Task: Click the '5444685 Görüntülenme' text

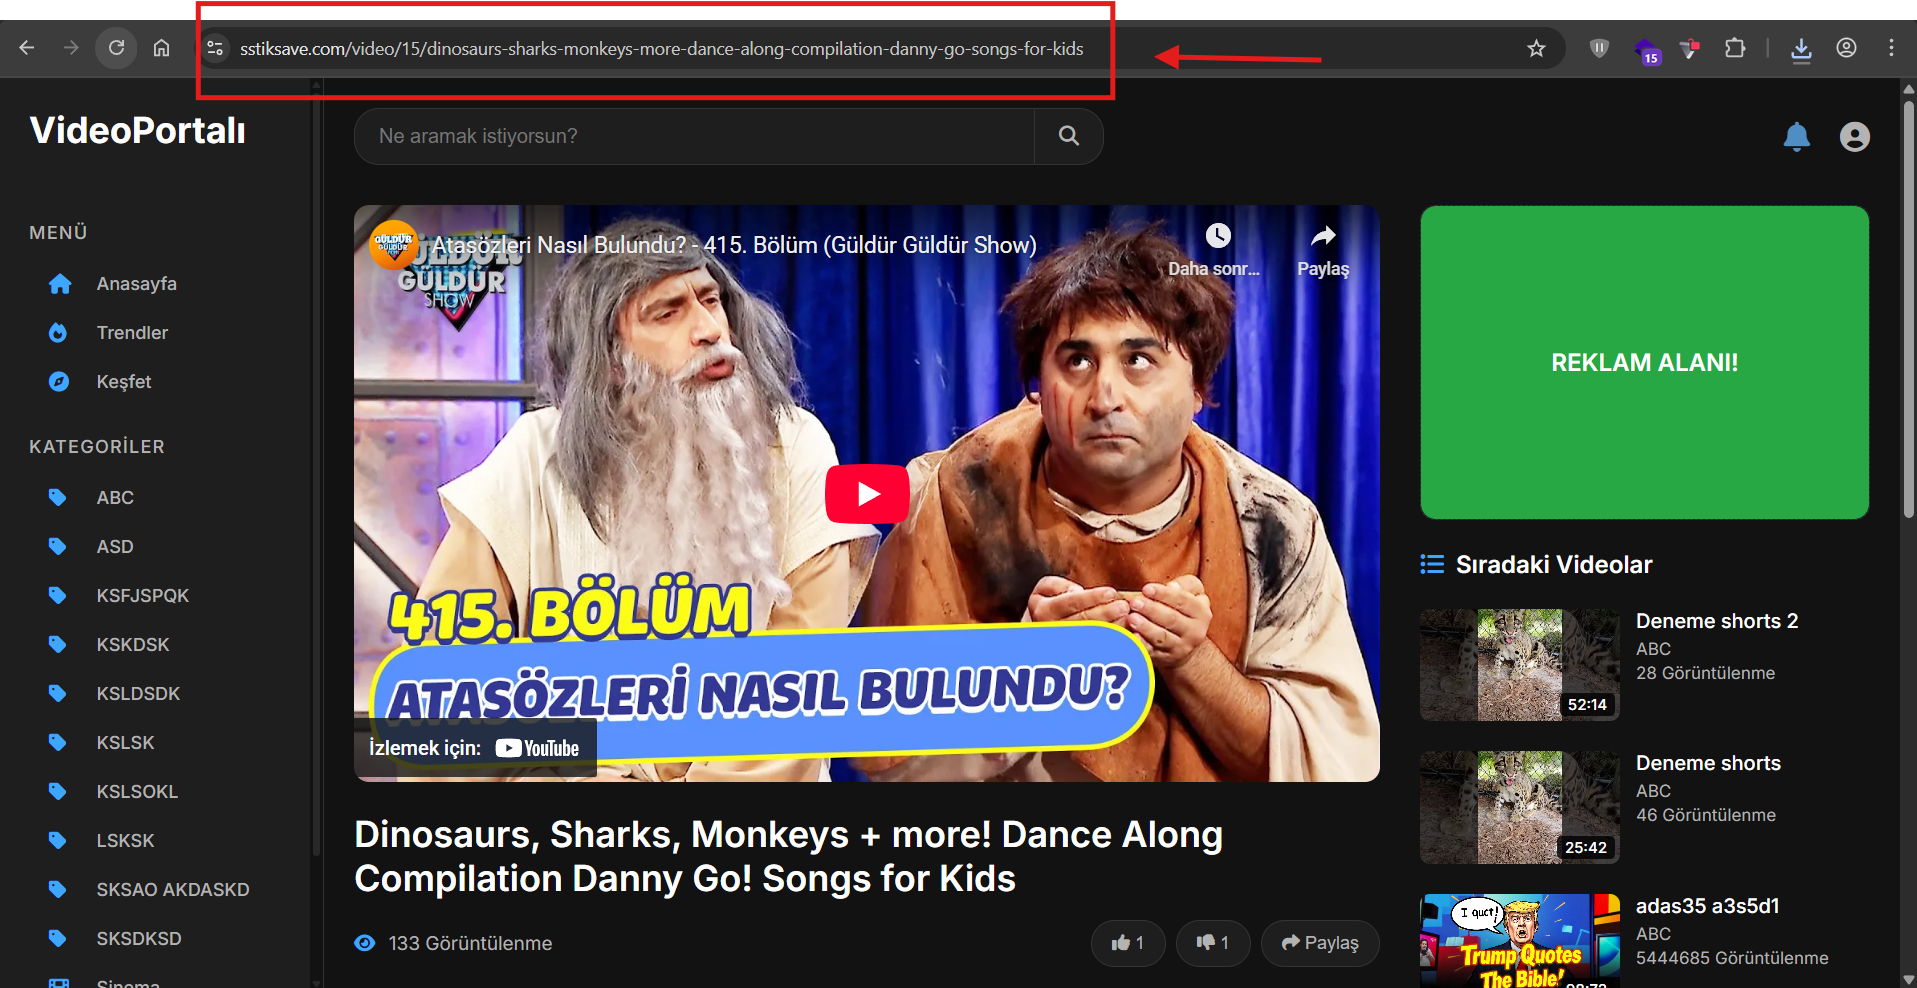Action: 1732,958
